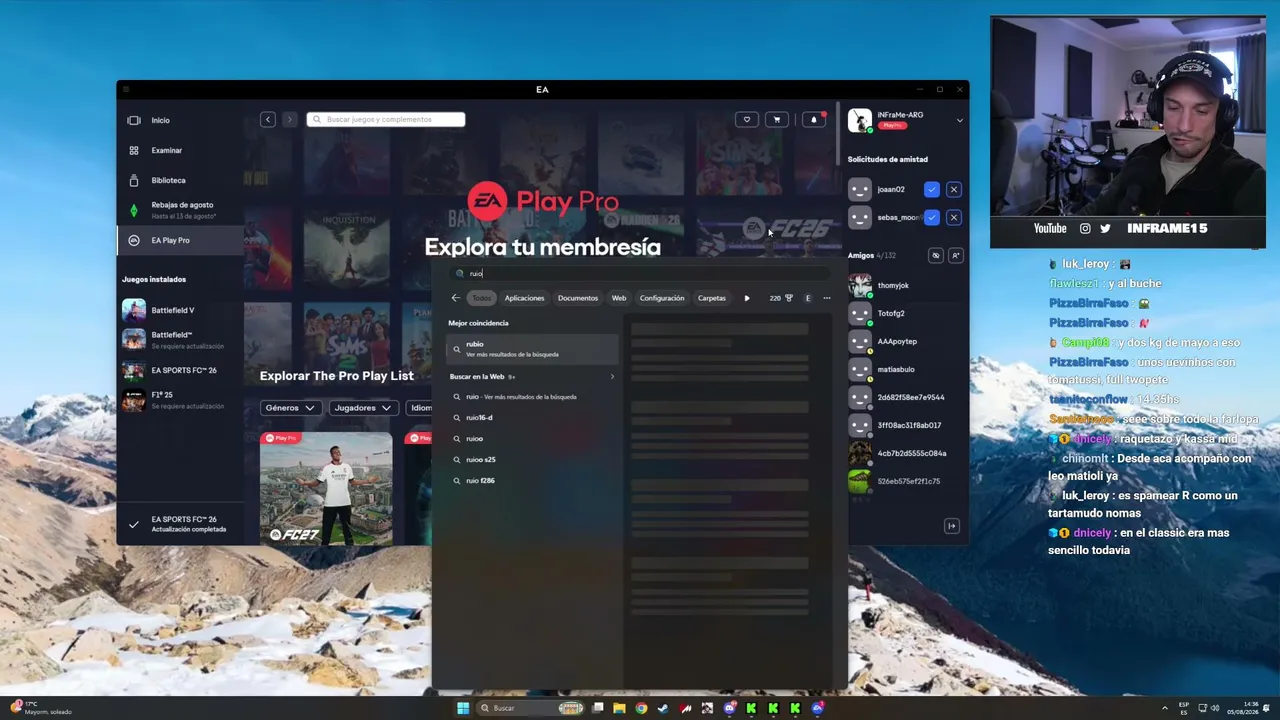The height and width of the screenshot is (720, 1280).
Task: Open the EA wishlist heart icon
Action: tap(747, 119)
